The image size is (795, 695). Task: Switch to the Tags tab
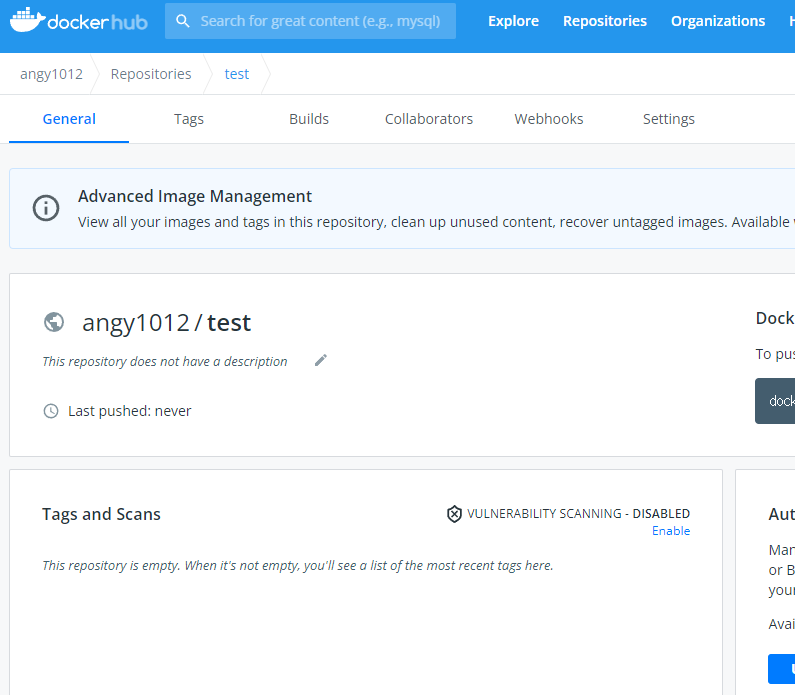tap(189, 119)
